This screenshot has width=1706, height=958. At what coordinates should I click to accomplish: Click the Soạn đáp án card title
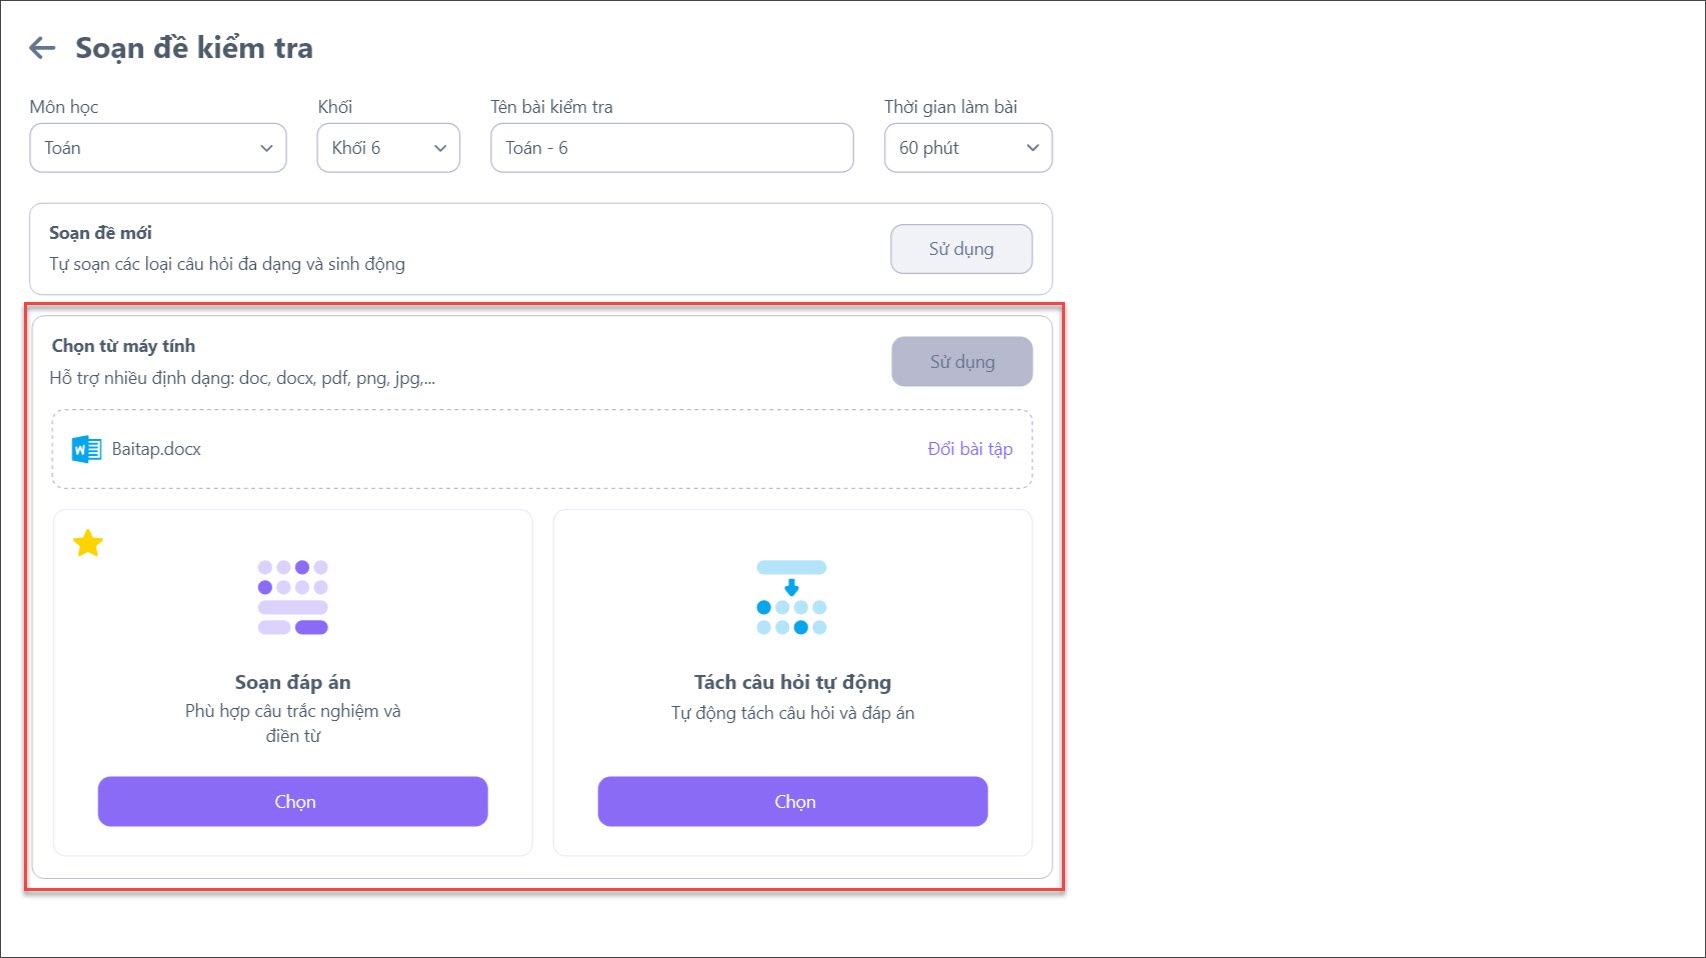point(293,682)
